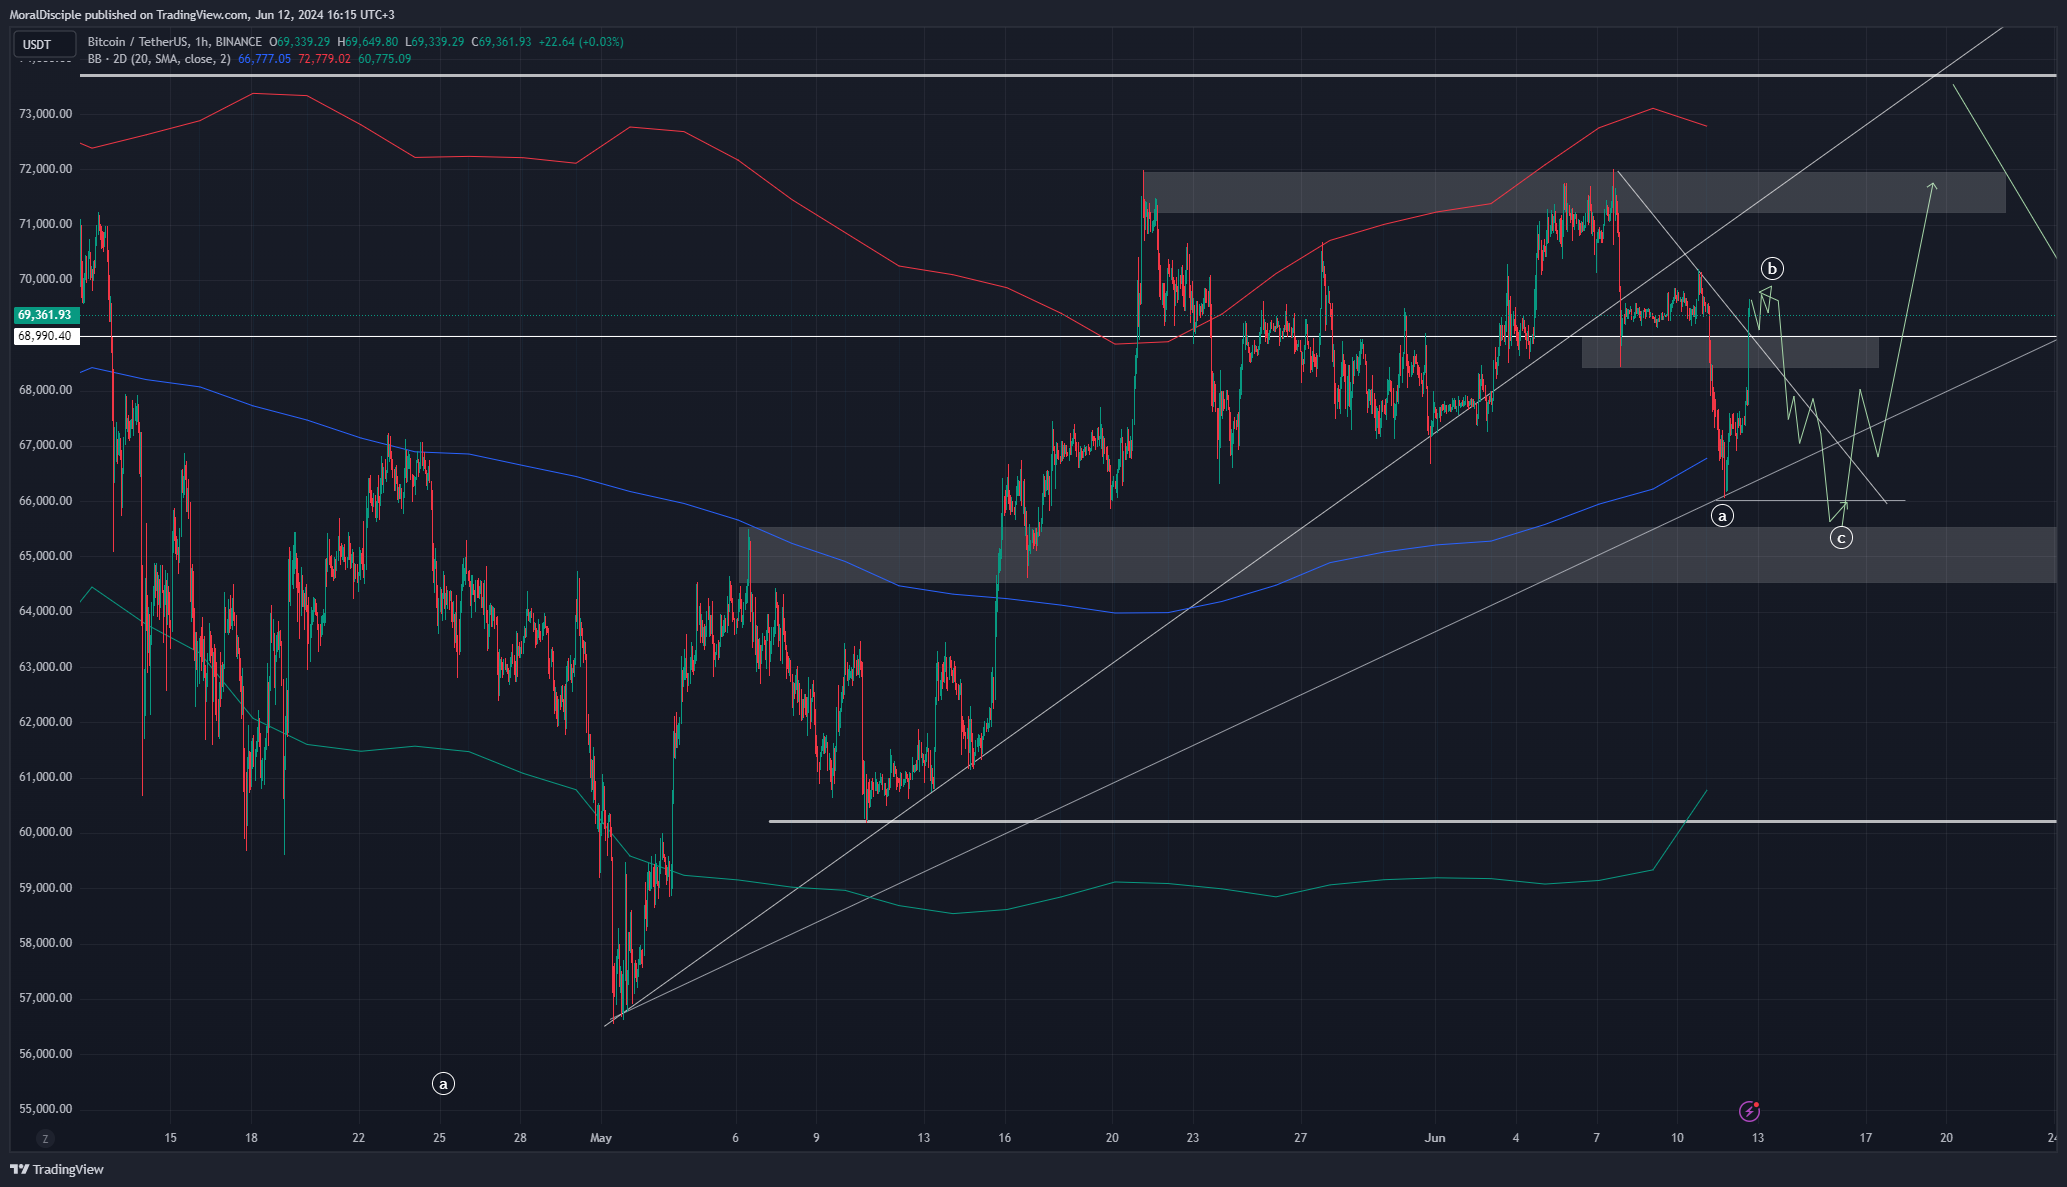Click the 63,000.00 price axis label

pos(45,667)
